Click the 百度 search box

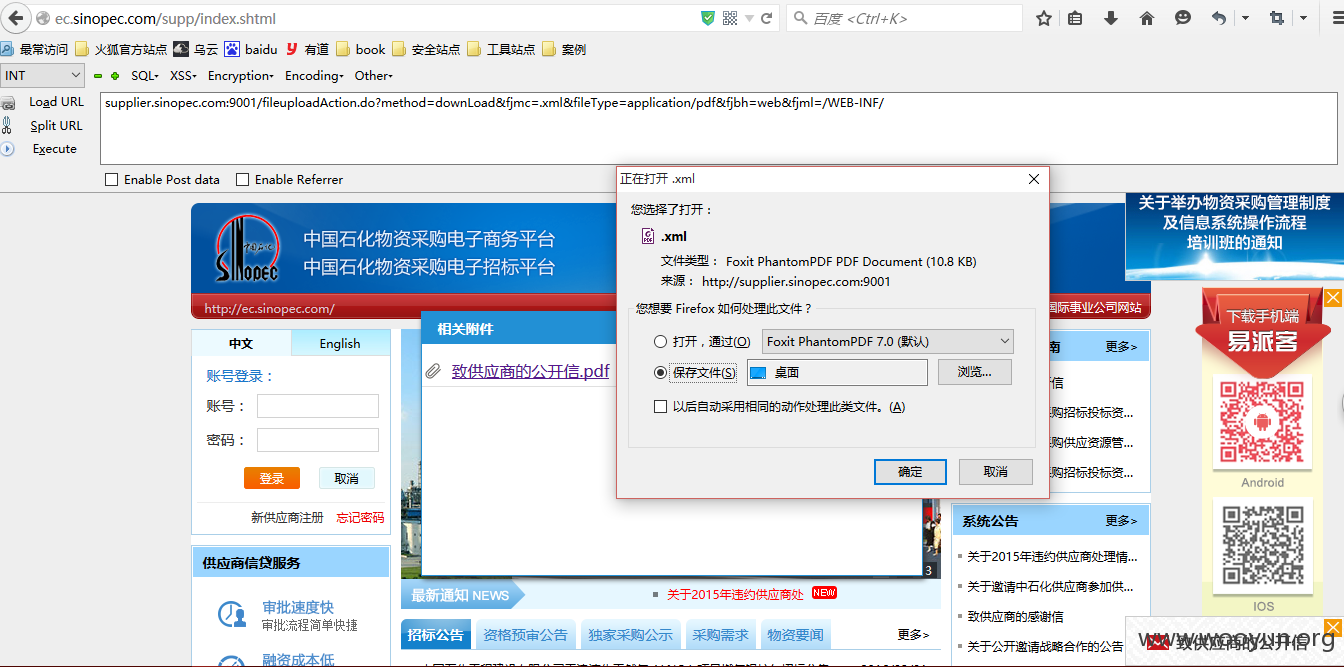point(905,18)
